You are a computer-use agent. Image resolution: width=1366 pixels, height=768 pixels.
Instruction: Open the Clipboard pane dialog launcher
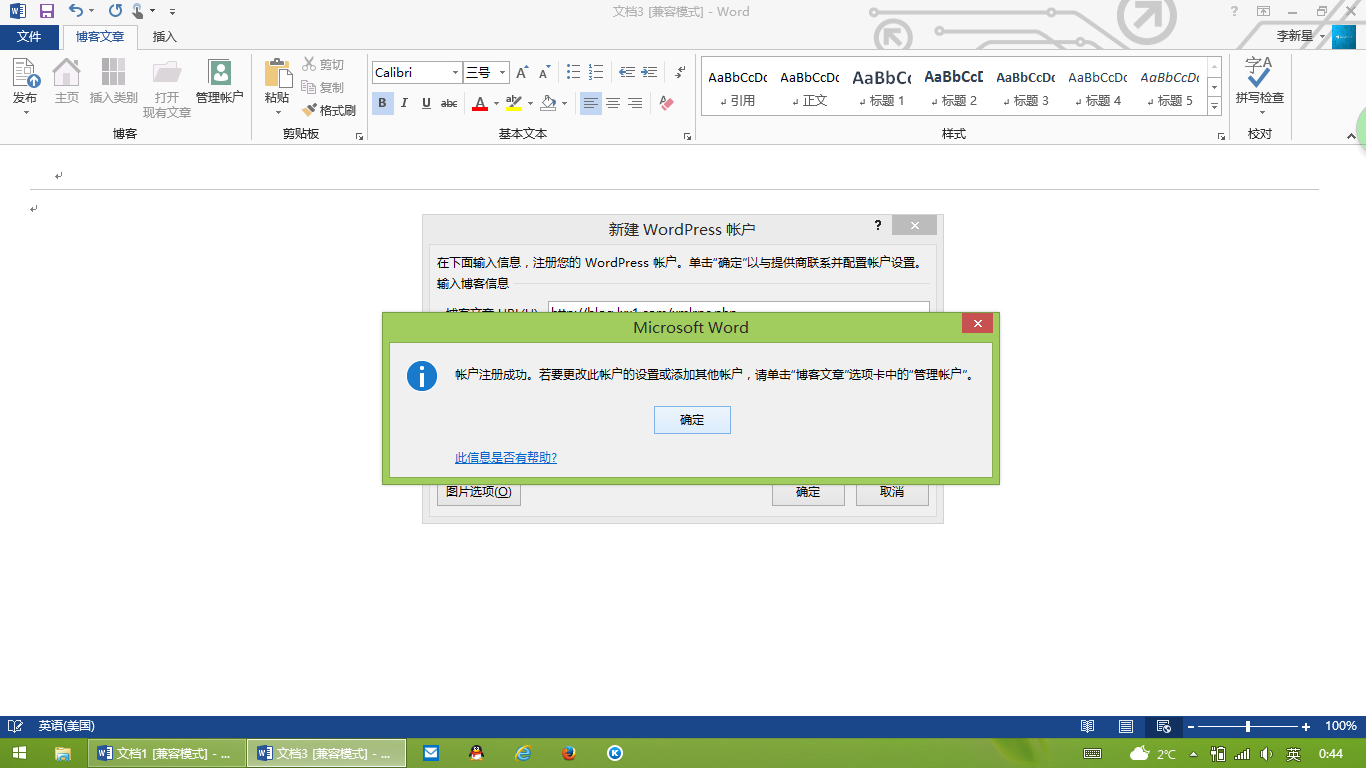coord(359,136)
